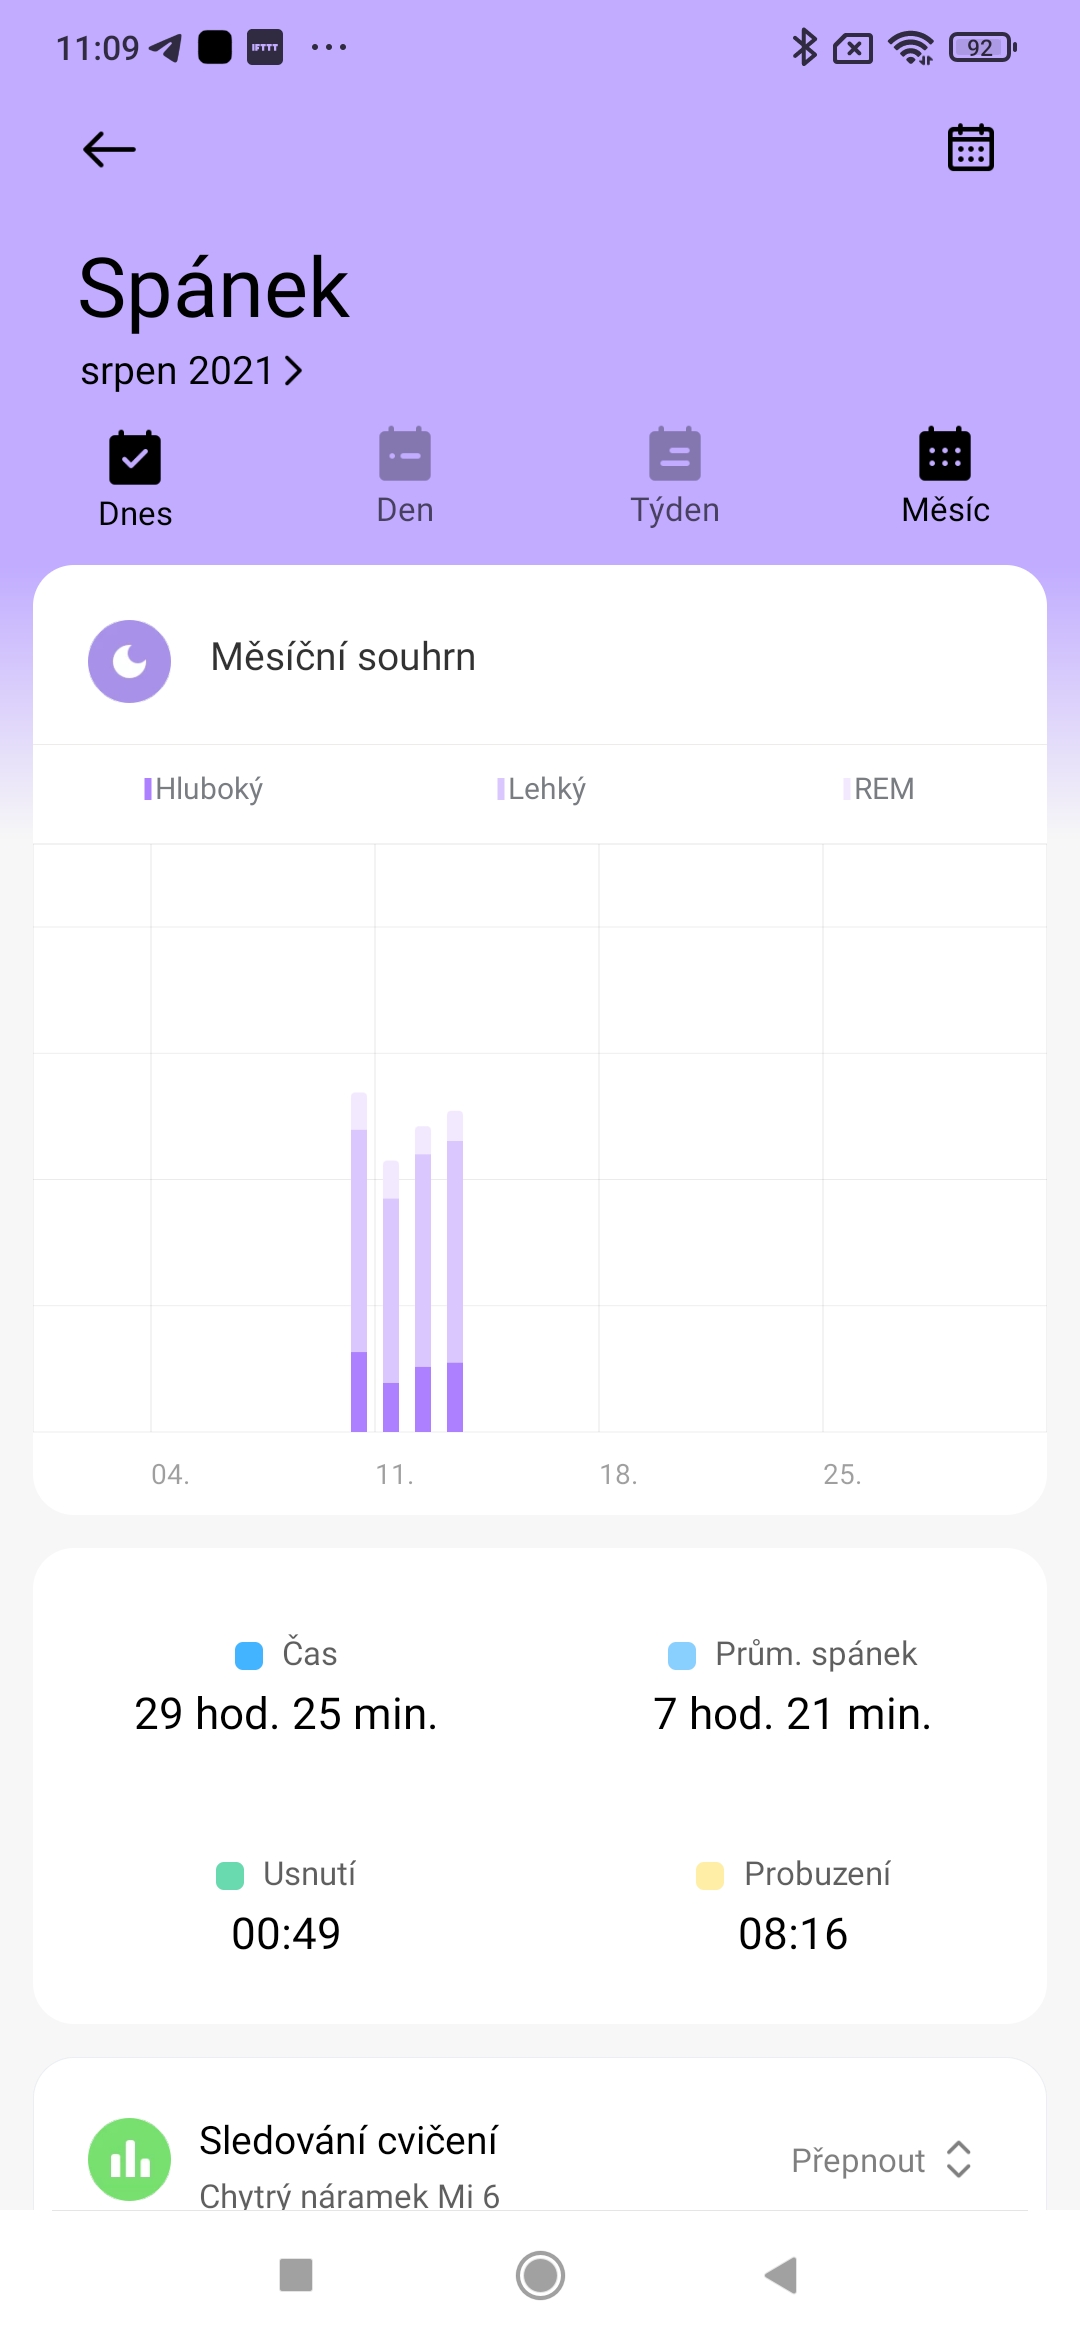The width and height of the screenshot is (1080, 2340).
Task: Tap the Sledování cvičení title
Action: [348, 2140]
